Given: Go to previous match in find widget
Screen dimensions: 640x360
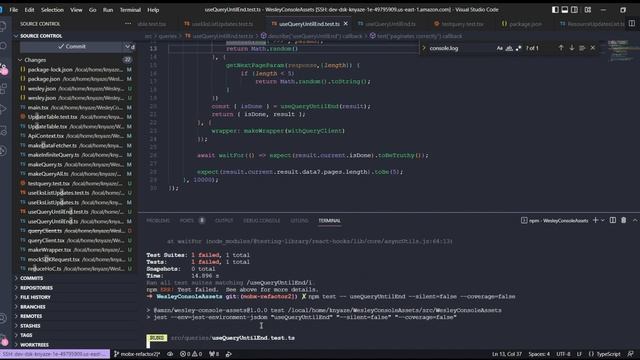Looking at the screenshot, I should pyautogui.click(x=561, y=48).
